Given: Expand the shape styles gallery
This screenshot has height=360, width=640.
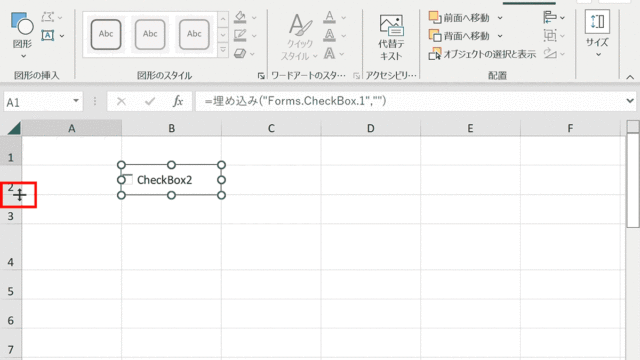Looking at the screenshot, I should point(223,50).
